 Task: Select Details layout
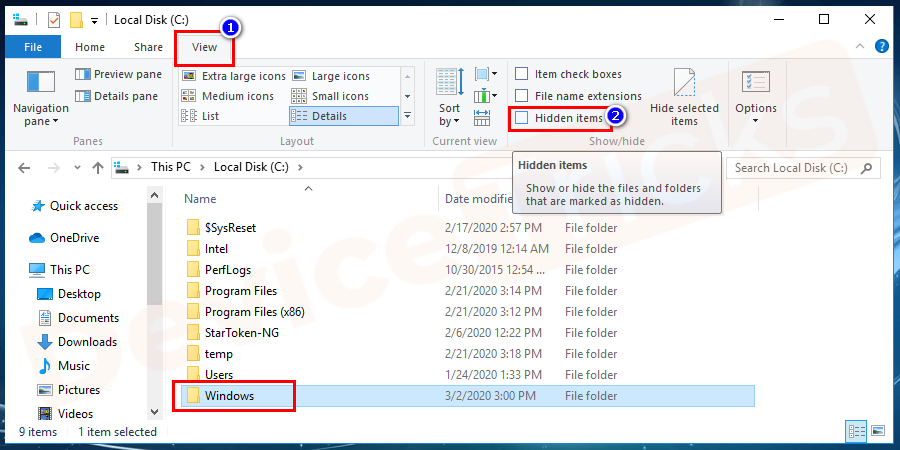343,116
